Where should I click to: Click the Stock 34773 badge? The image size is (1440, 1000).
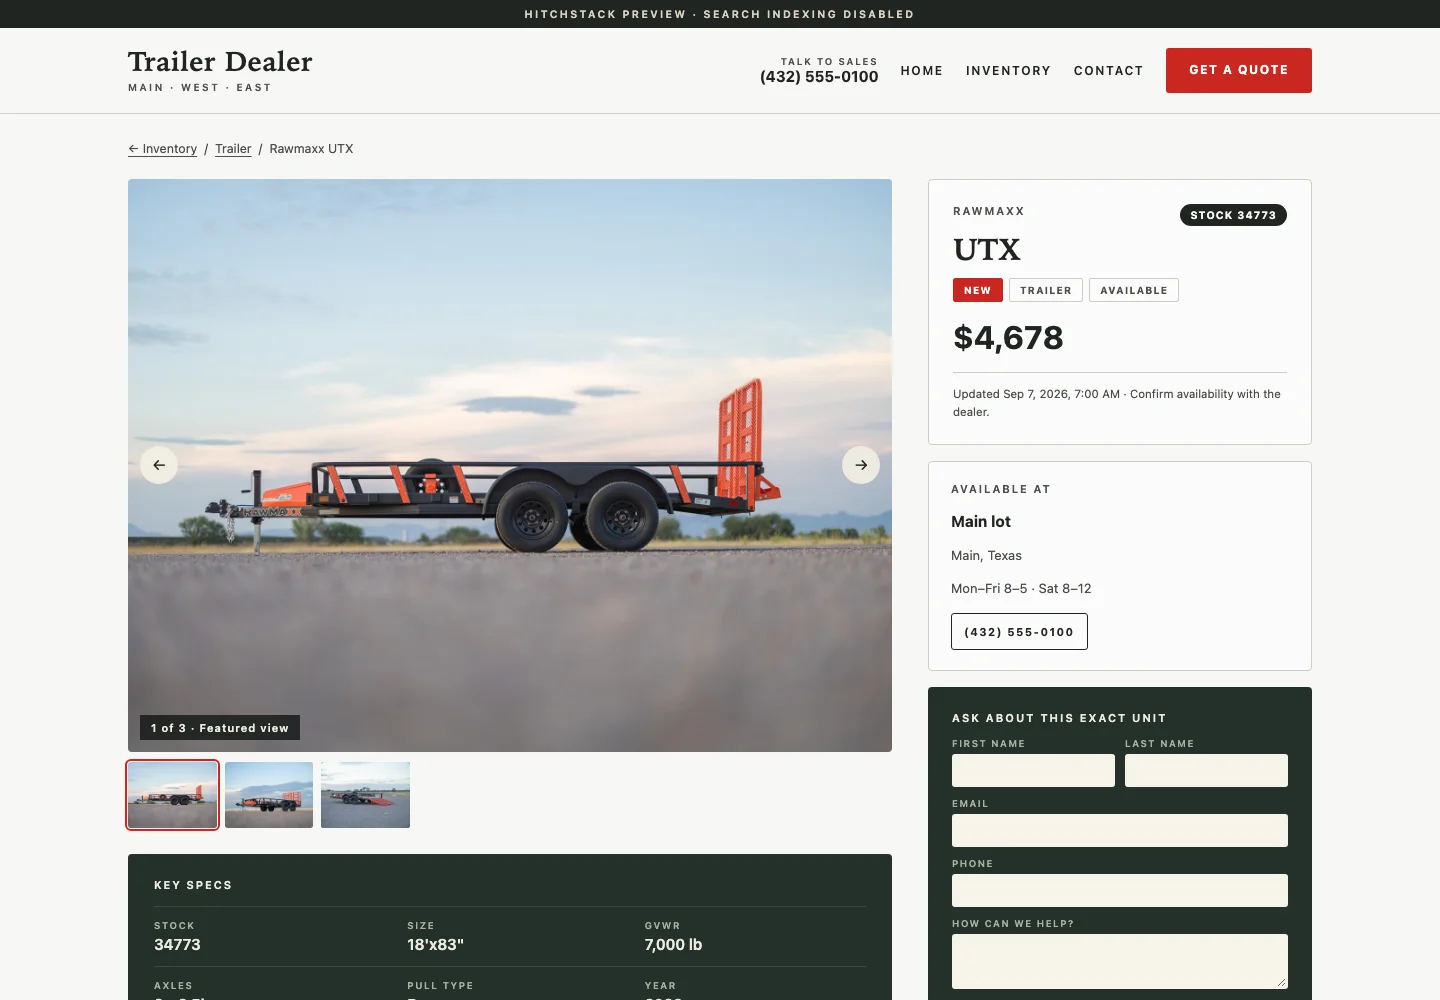pos(1233,215)
